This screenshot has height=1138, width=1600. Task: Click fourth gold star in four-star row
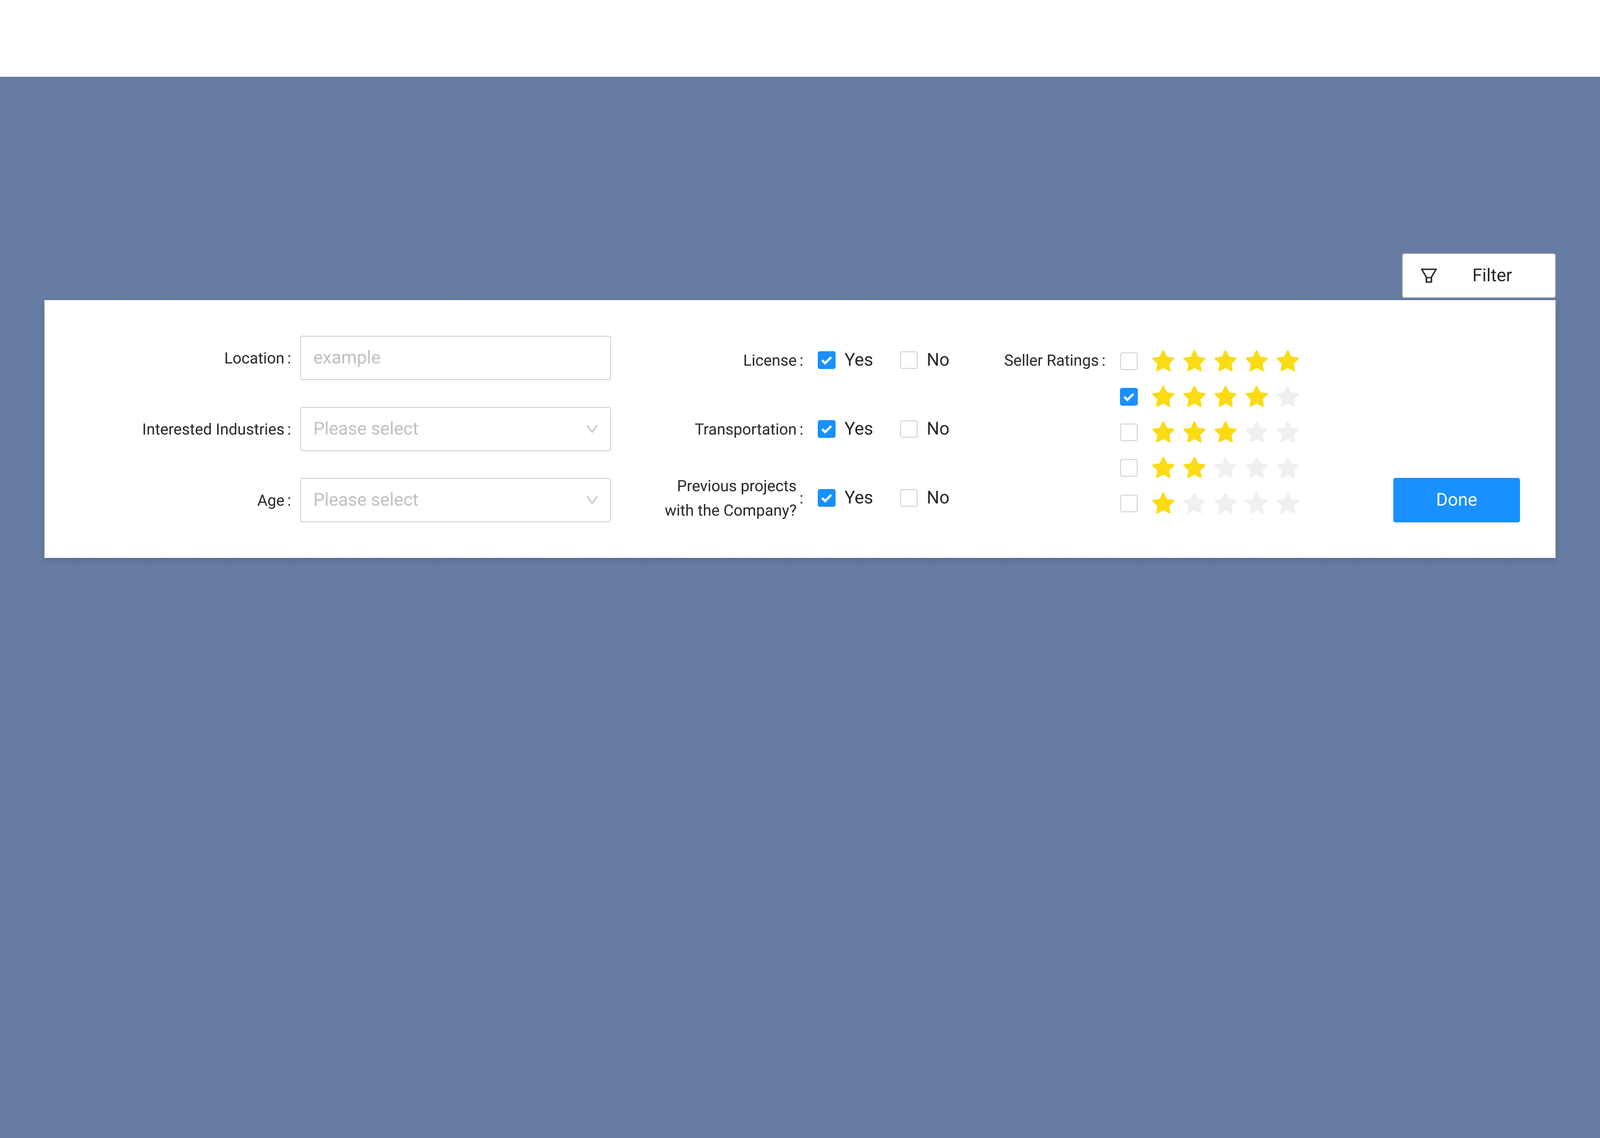(x=1257, y=397)
